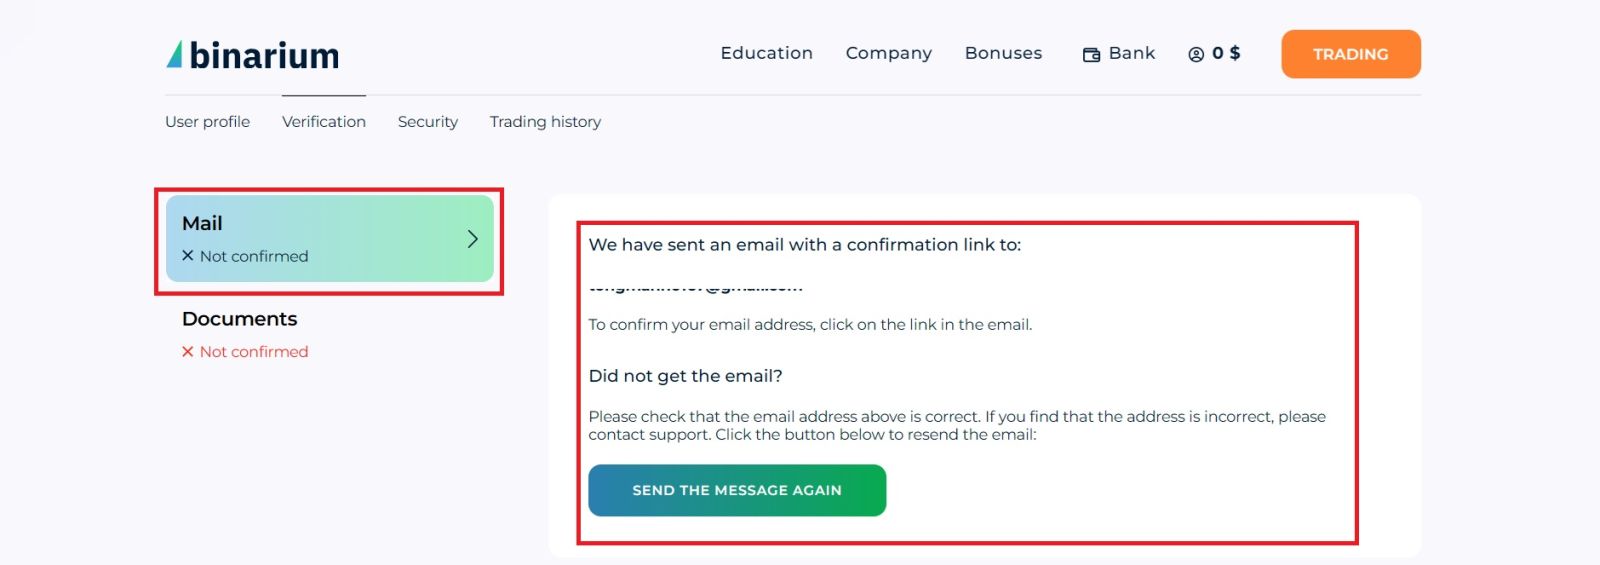
Task: Open the Bank link label
Action: click(1131, 53)
